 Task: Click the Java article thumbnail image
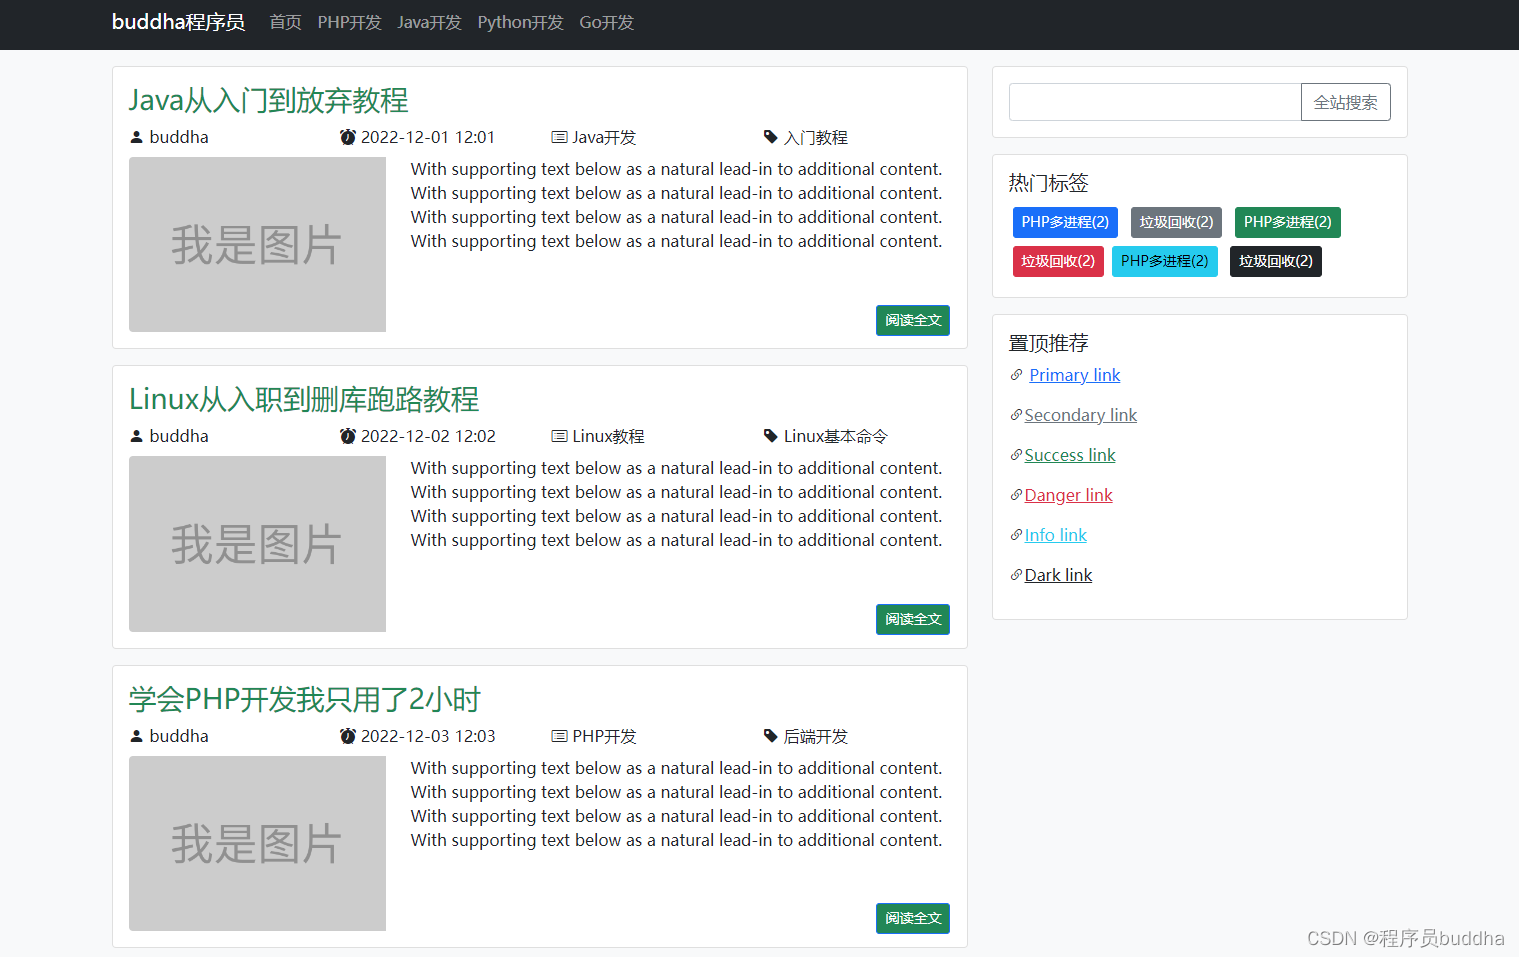(257, 244)
